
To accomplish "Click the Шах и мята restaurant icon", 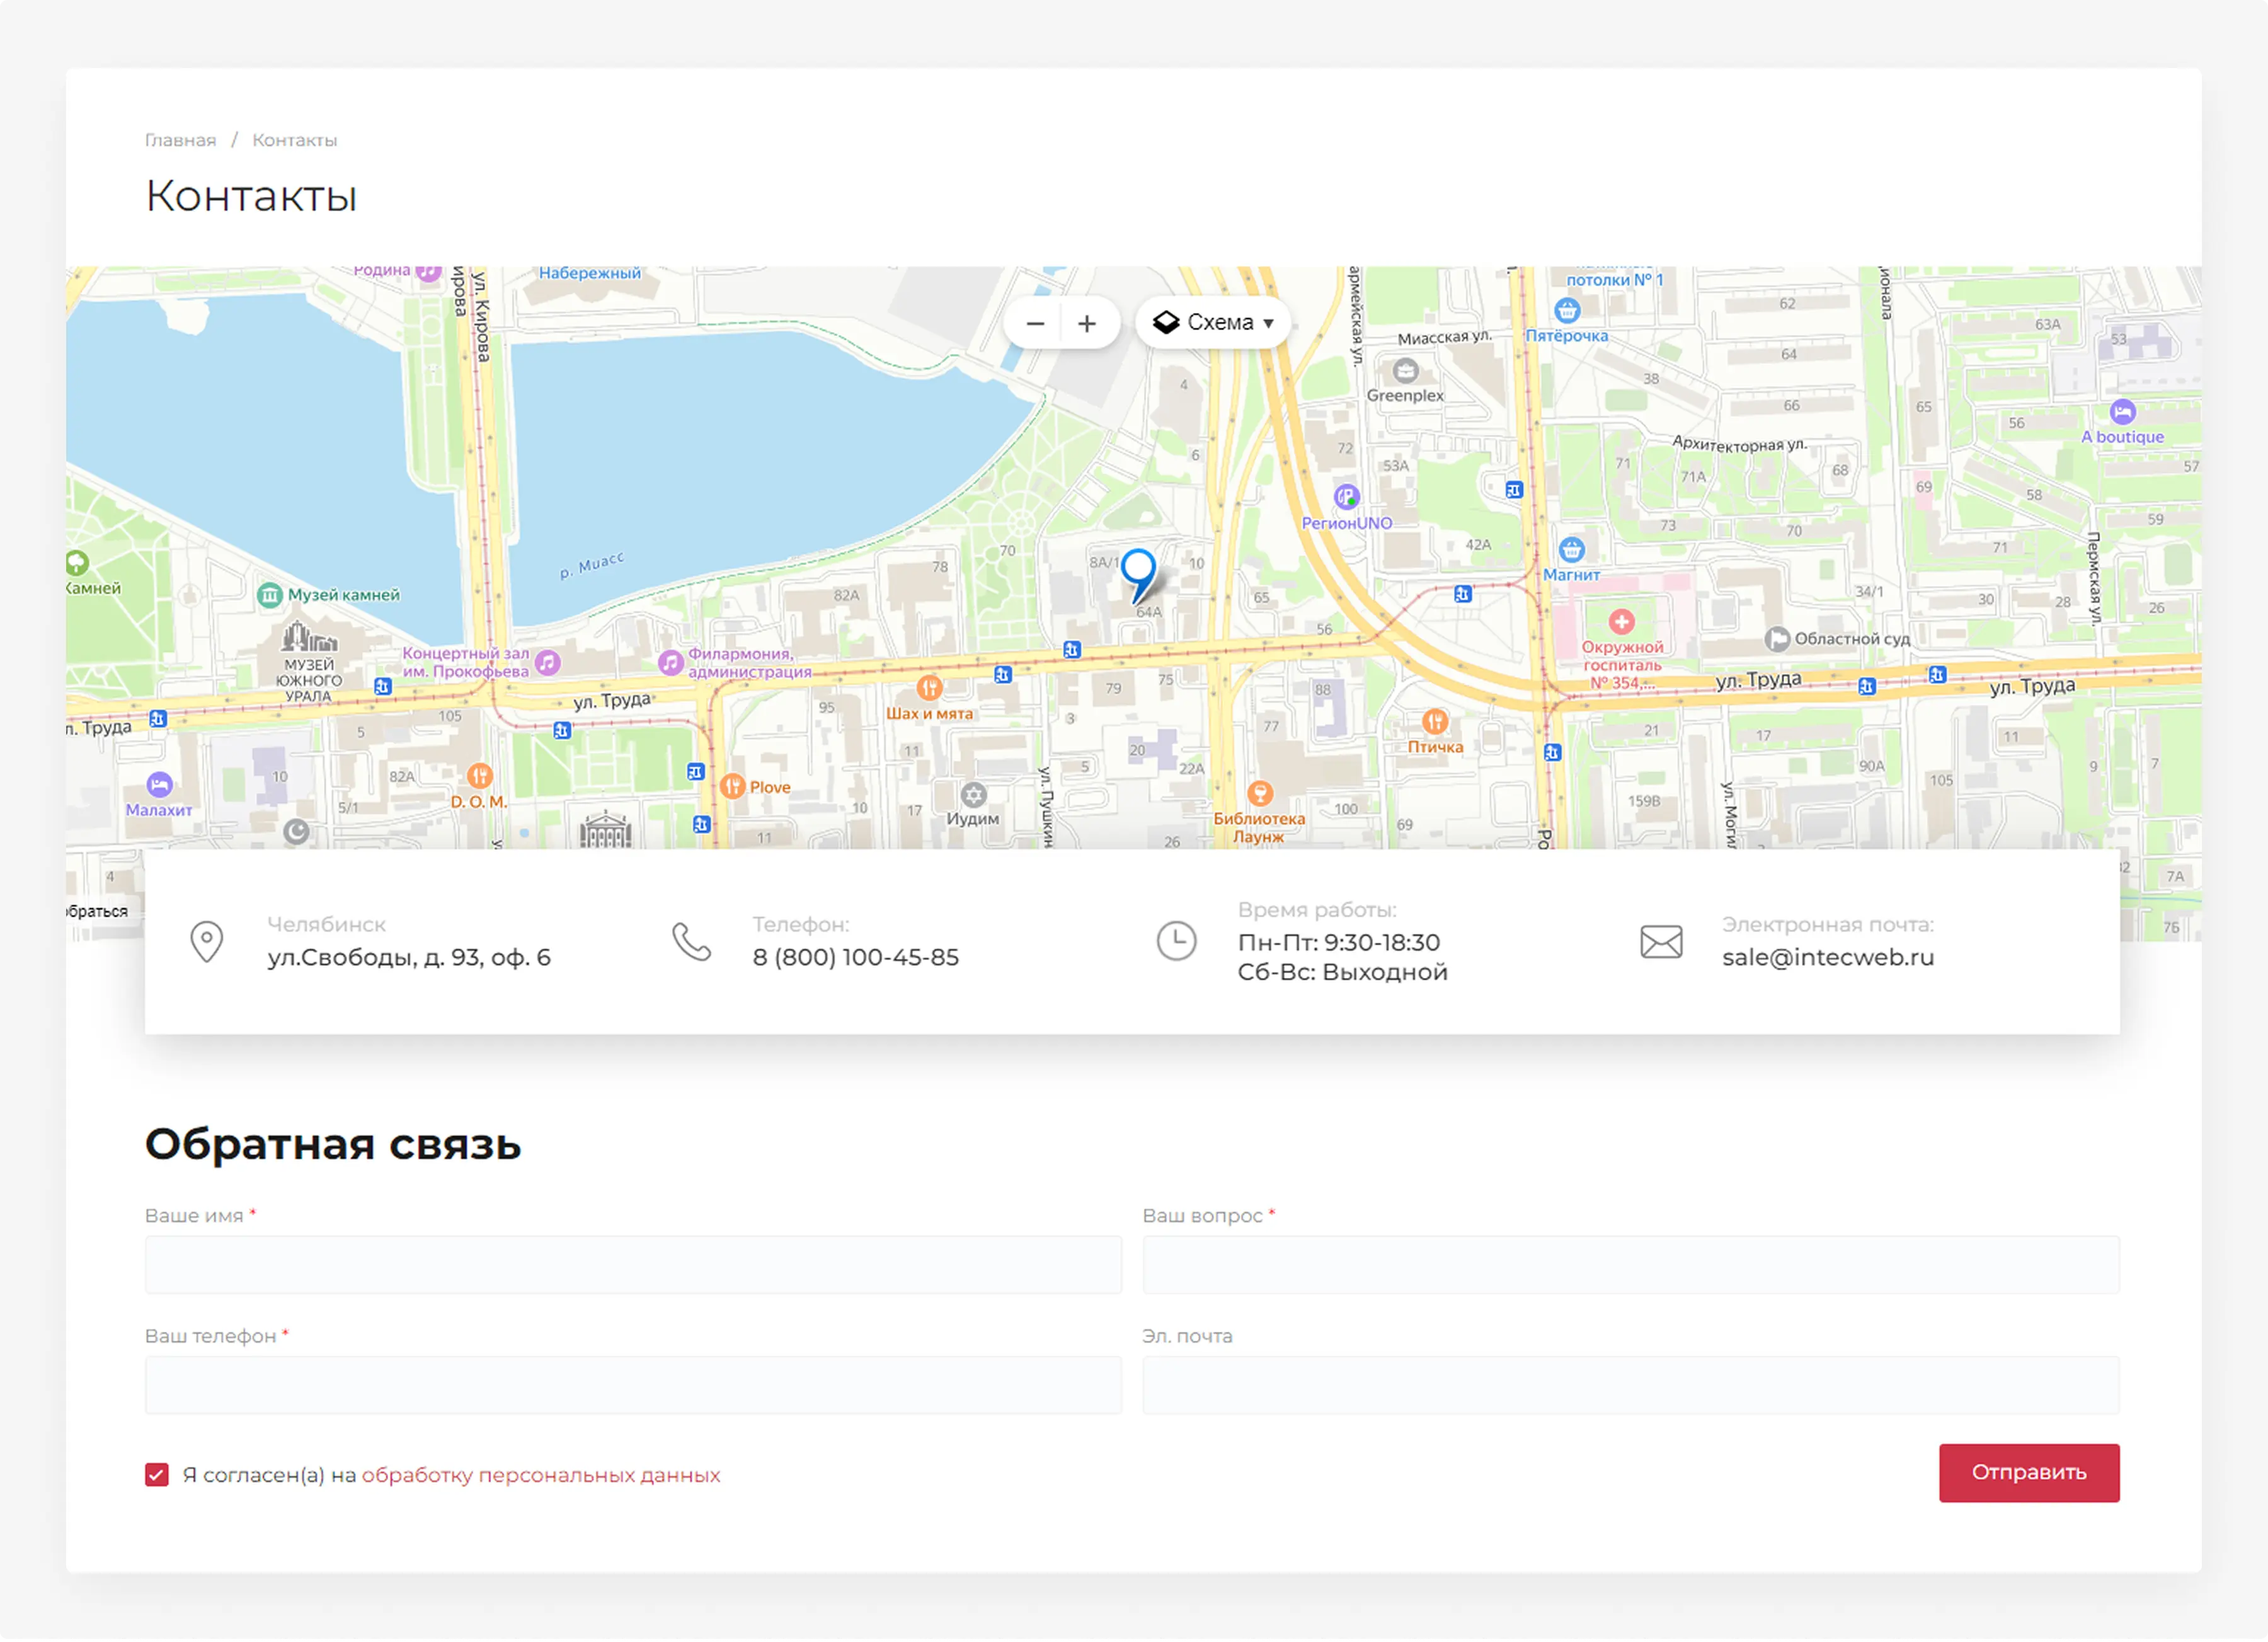I will pyautogui.click(x=929, y=688).
